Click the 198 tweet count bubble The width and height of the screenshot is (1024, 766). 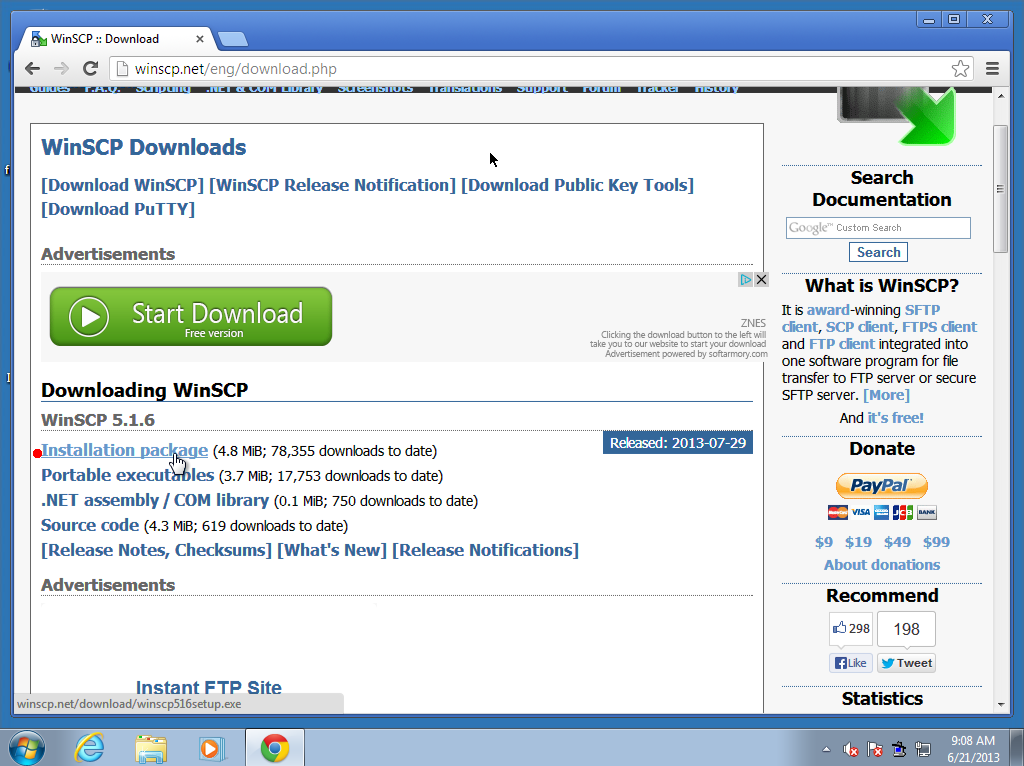pos(906,629)
